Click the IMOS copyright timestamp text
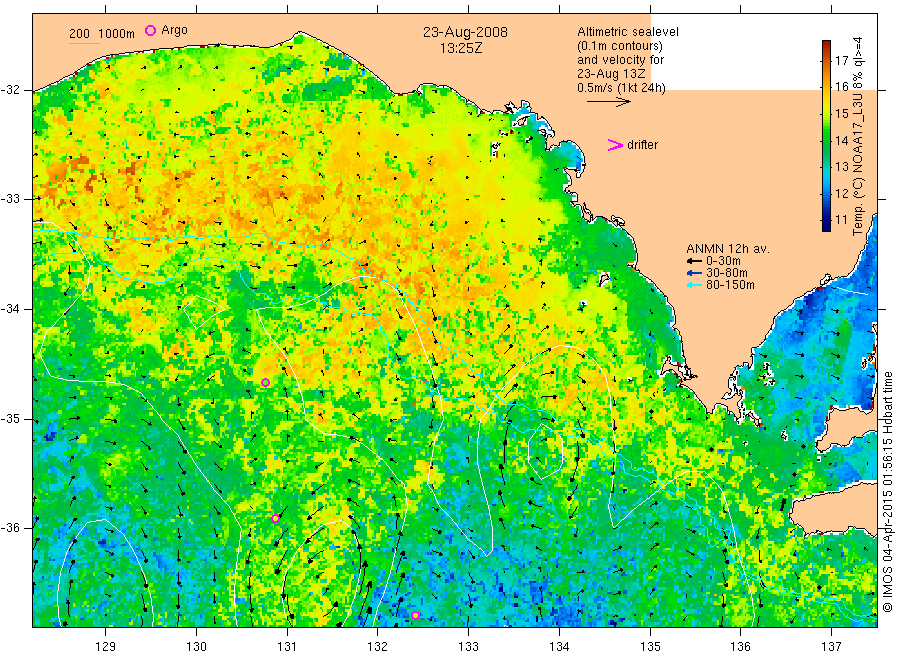900x660 pixels. 887,492
